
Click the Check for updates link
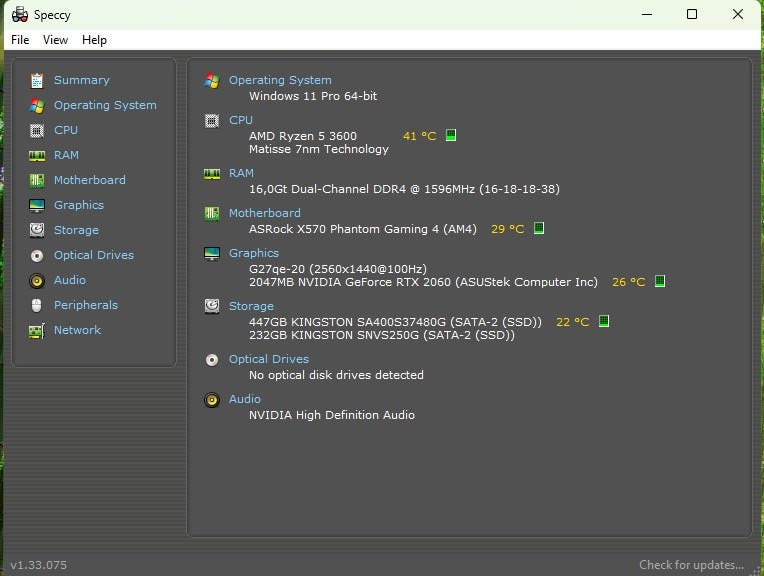click(691, 565)
